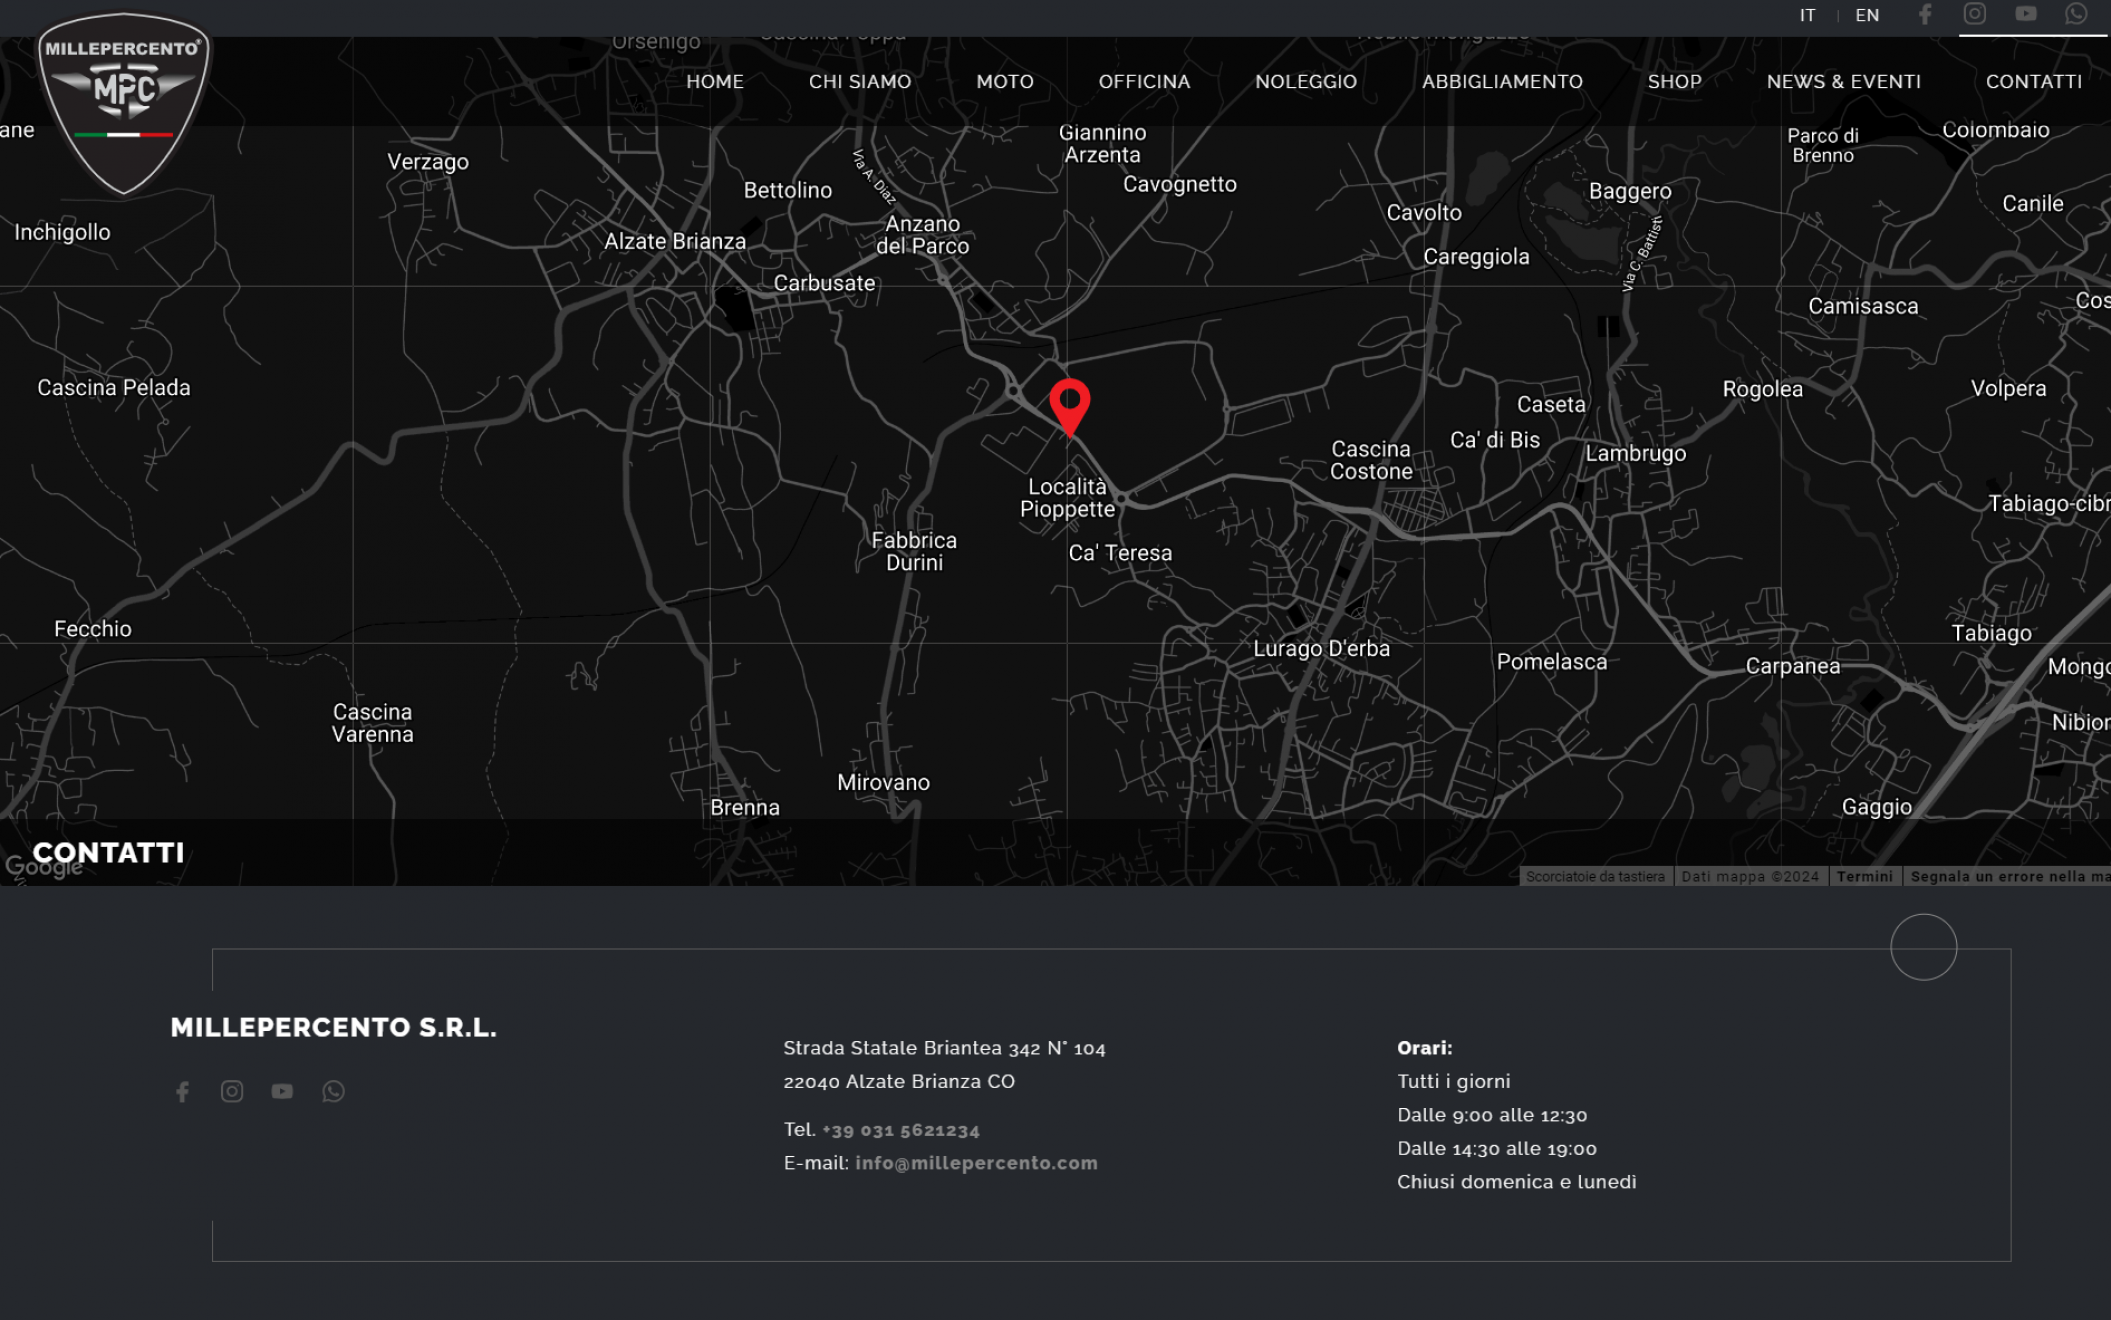Go to the HOME menu item

(x=715, y=82)
